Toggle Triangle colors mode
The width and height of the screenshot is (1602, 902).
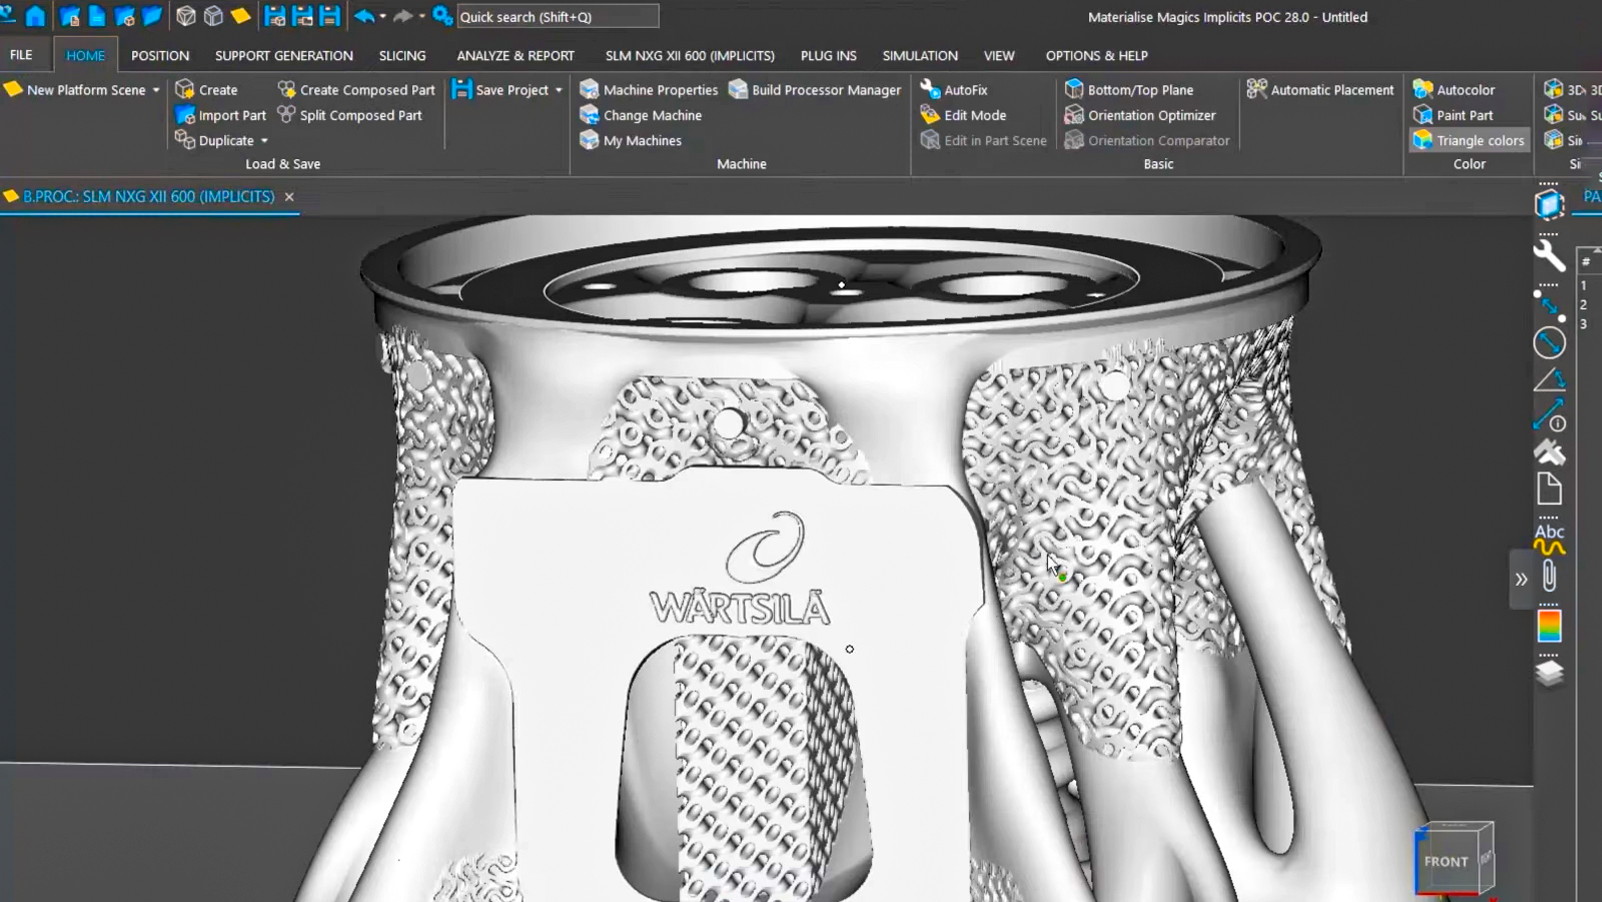(1468, 141)
